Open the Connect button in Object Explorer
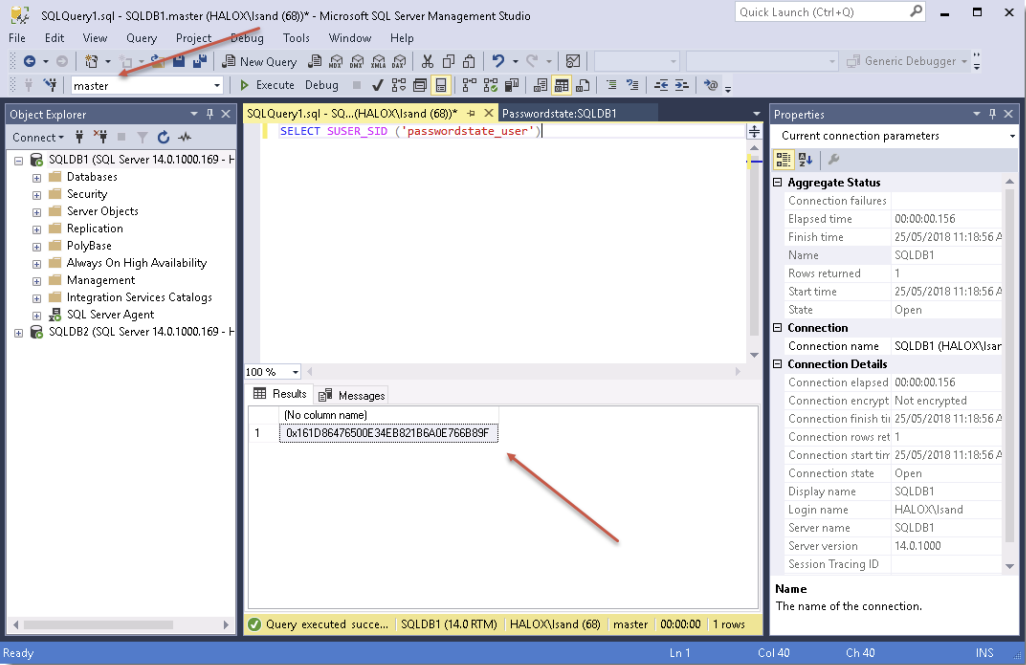 [38, 137]
